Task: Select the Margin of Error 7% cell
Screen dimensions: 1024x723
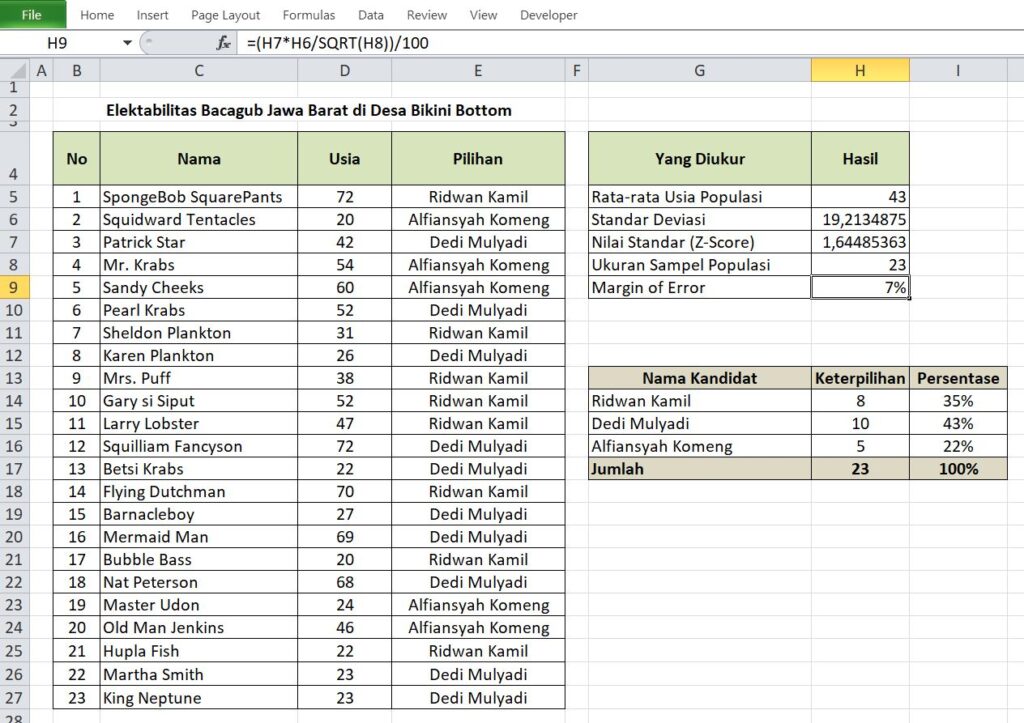Action: click(860, 288)
